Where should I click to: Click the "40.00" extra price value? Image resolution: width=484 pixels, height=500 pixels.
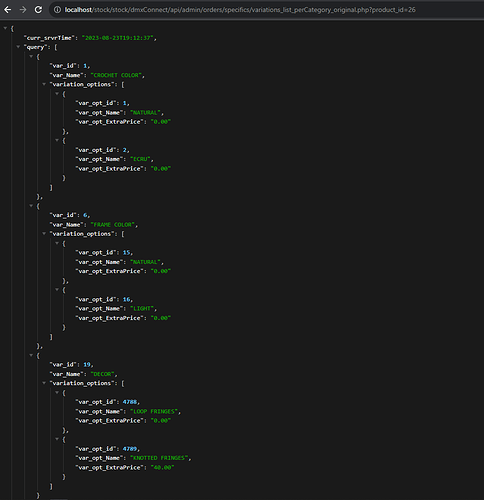(163, 467)
